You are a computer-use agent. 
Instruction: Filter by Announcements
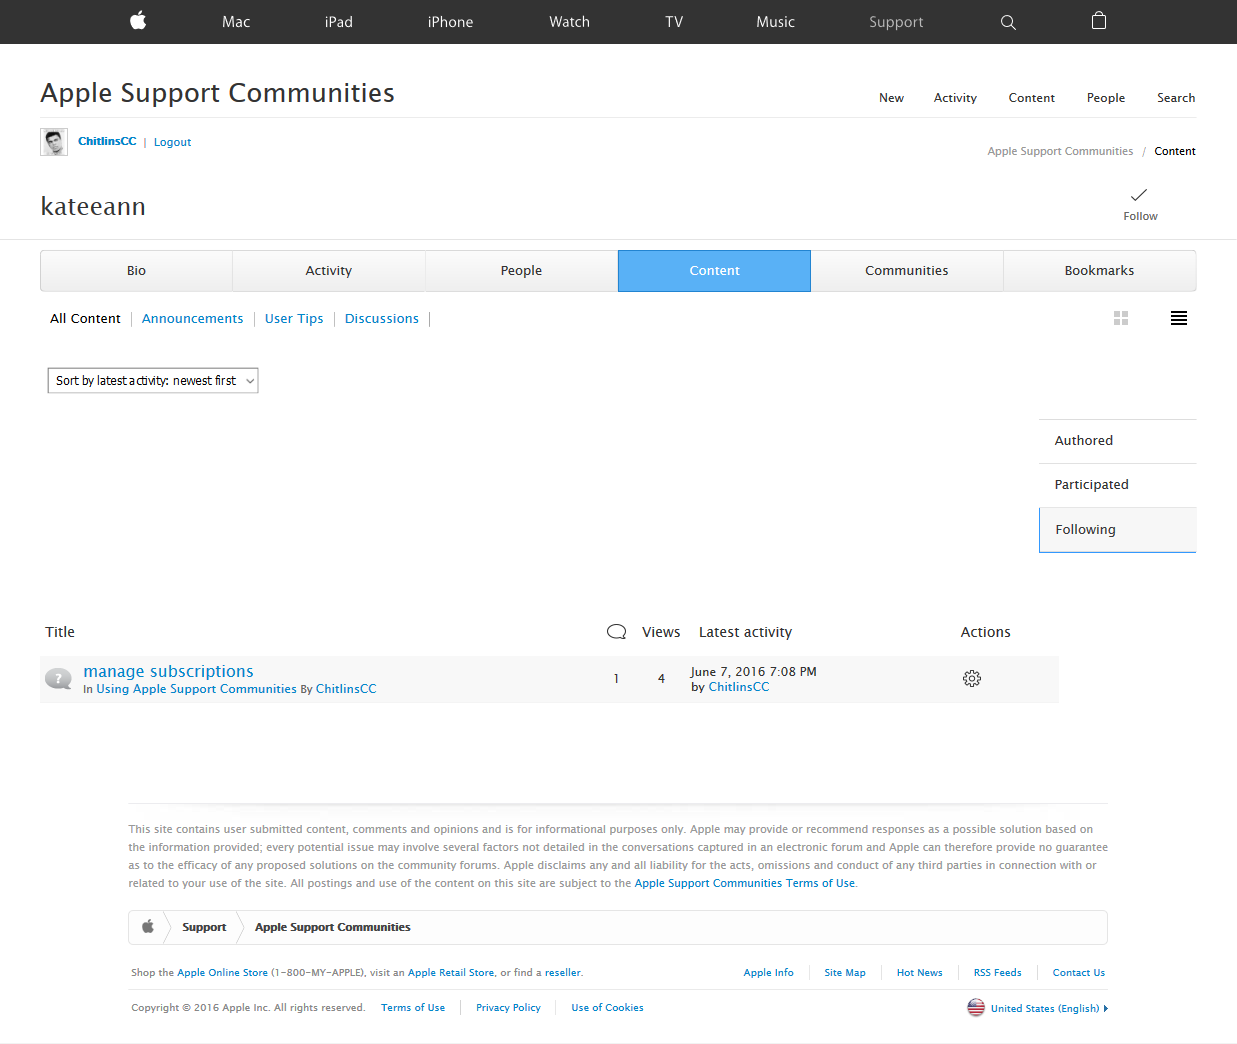(193, 319)
